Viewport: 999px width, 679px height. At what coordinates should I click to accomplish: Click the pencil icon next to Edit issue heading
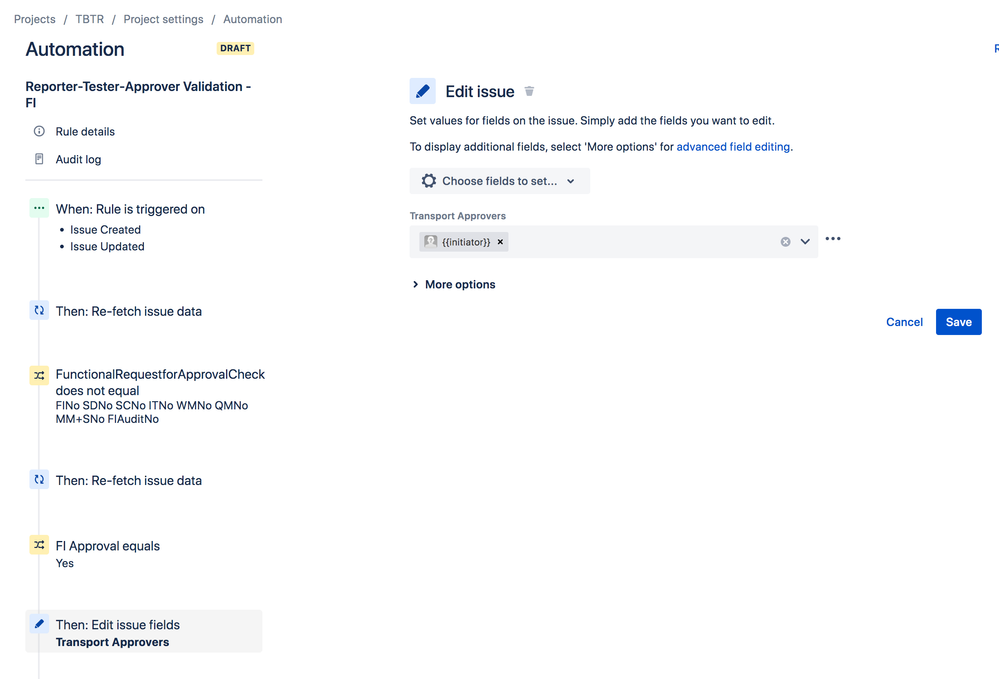tap(422, 91)
